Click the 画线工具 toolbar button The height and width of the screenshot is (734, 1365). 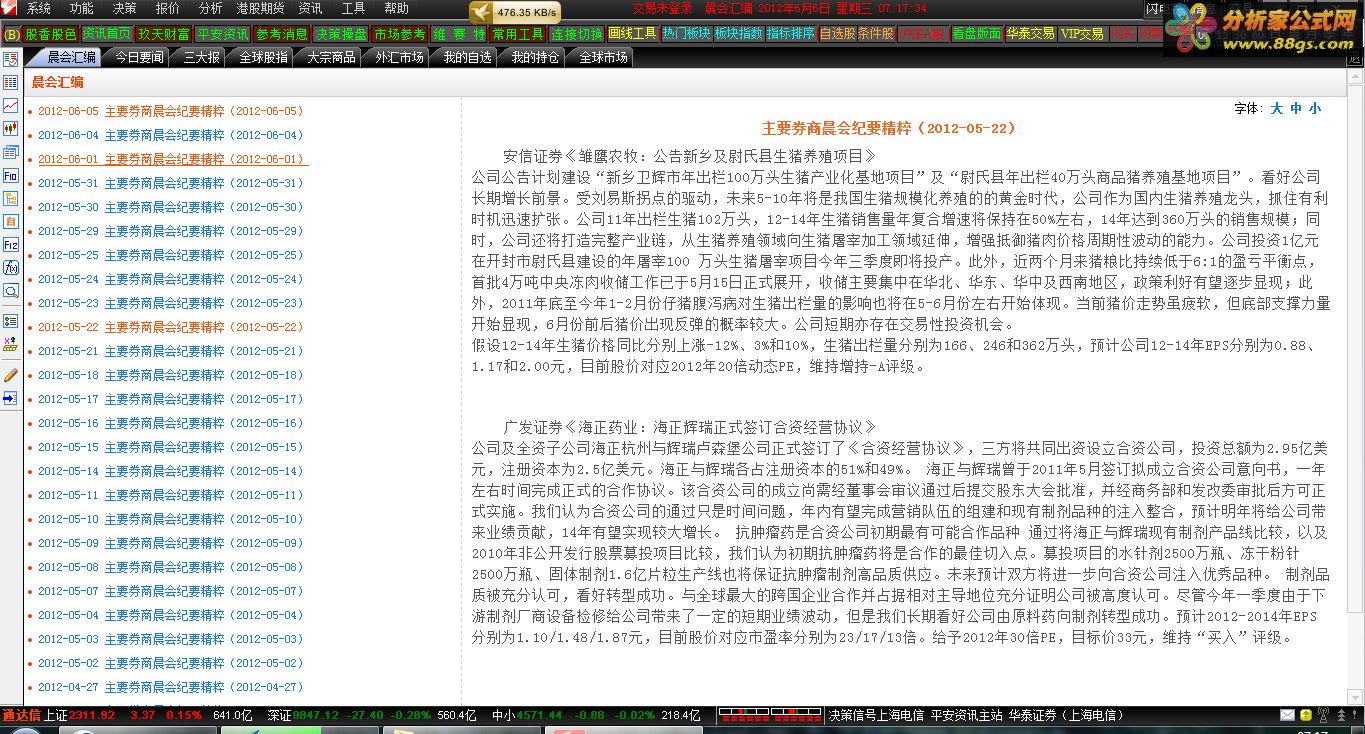point(632,34)
